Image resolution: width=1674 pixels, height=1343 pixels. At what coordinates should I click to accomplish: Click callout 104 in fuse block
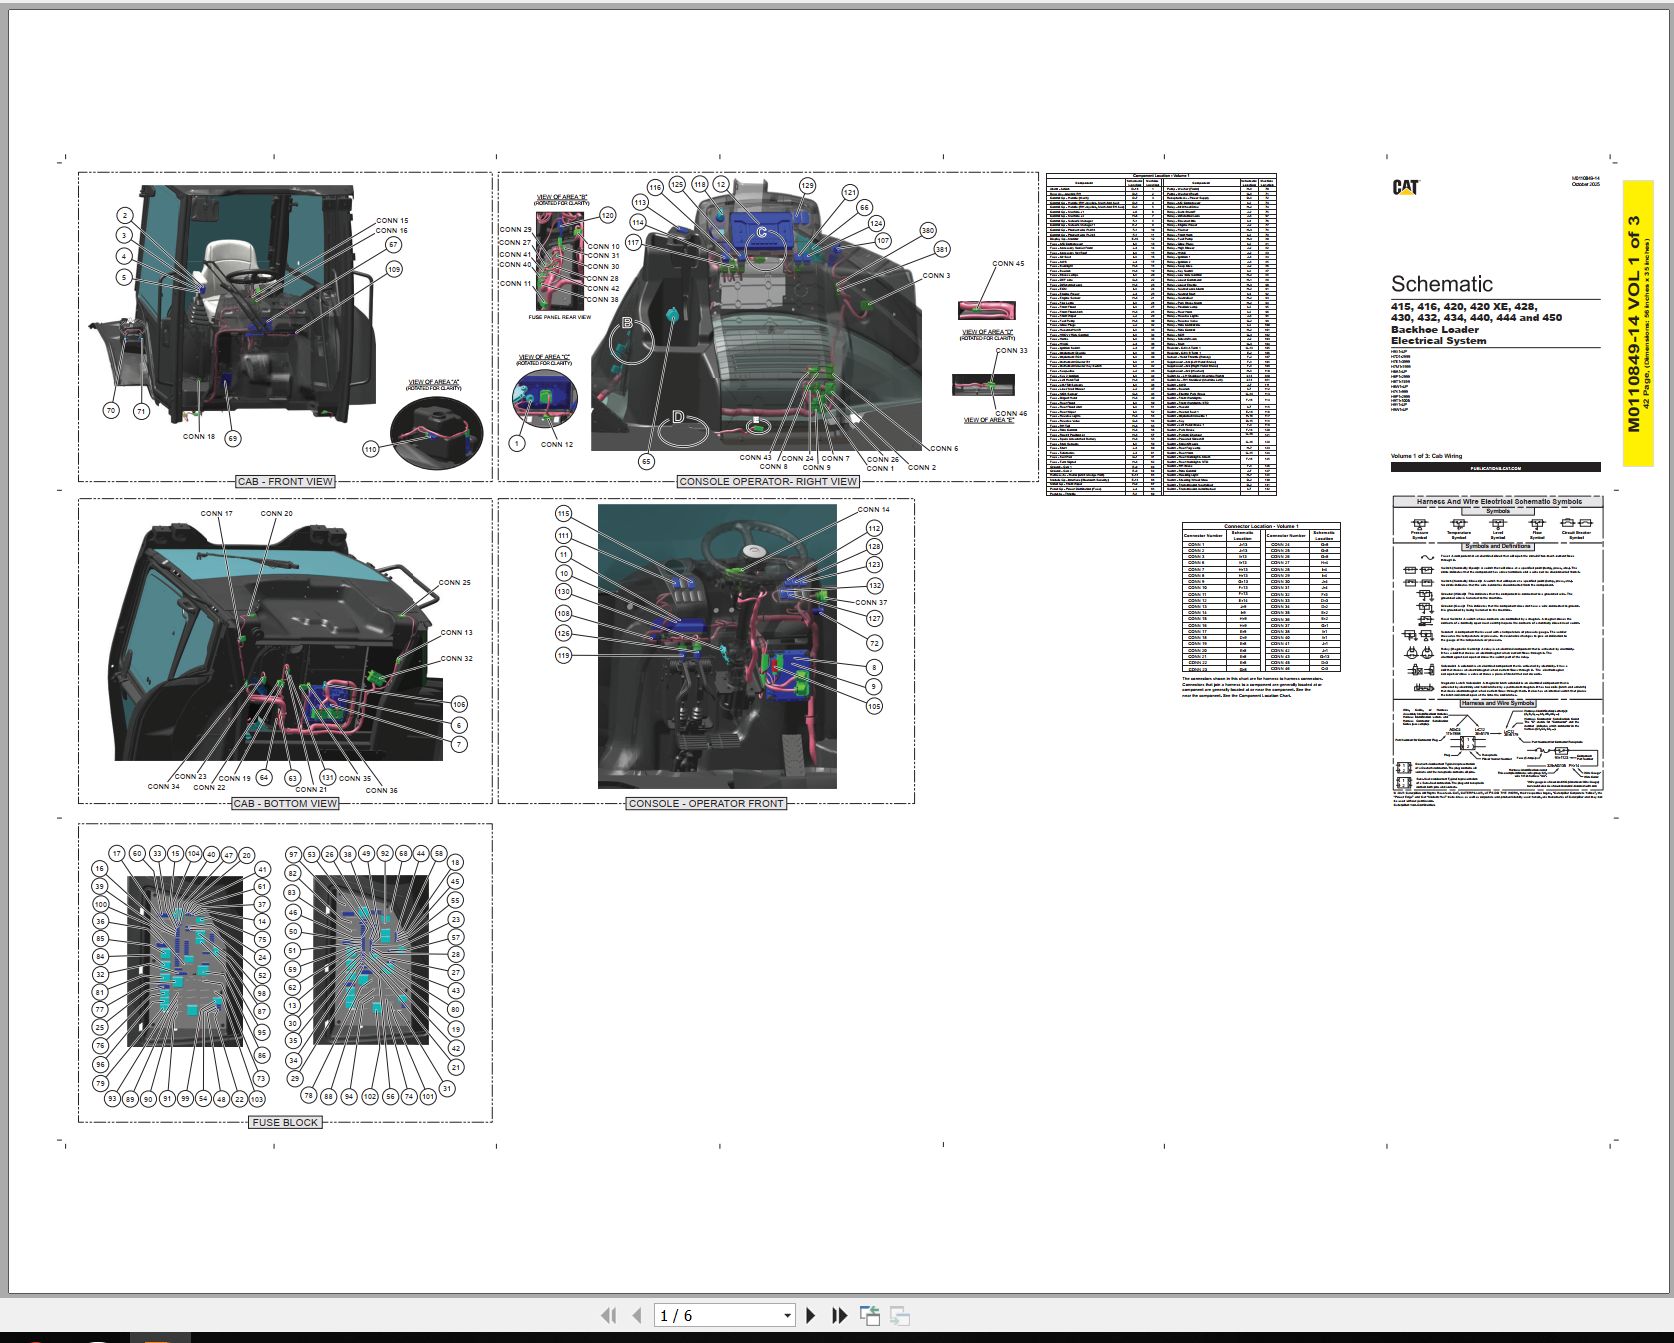193,854
